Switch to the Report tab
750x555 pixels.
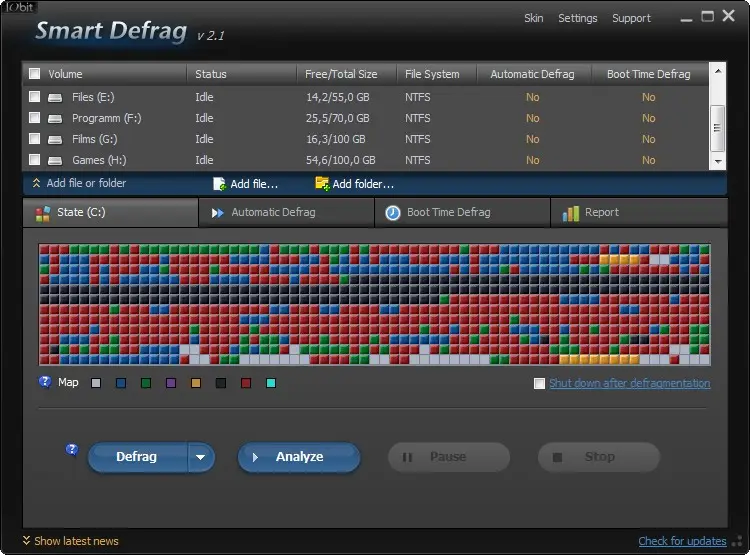click(x=639, y=213)
